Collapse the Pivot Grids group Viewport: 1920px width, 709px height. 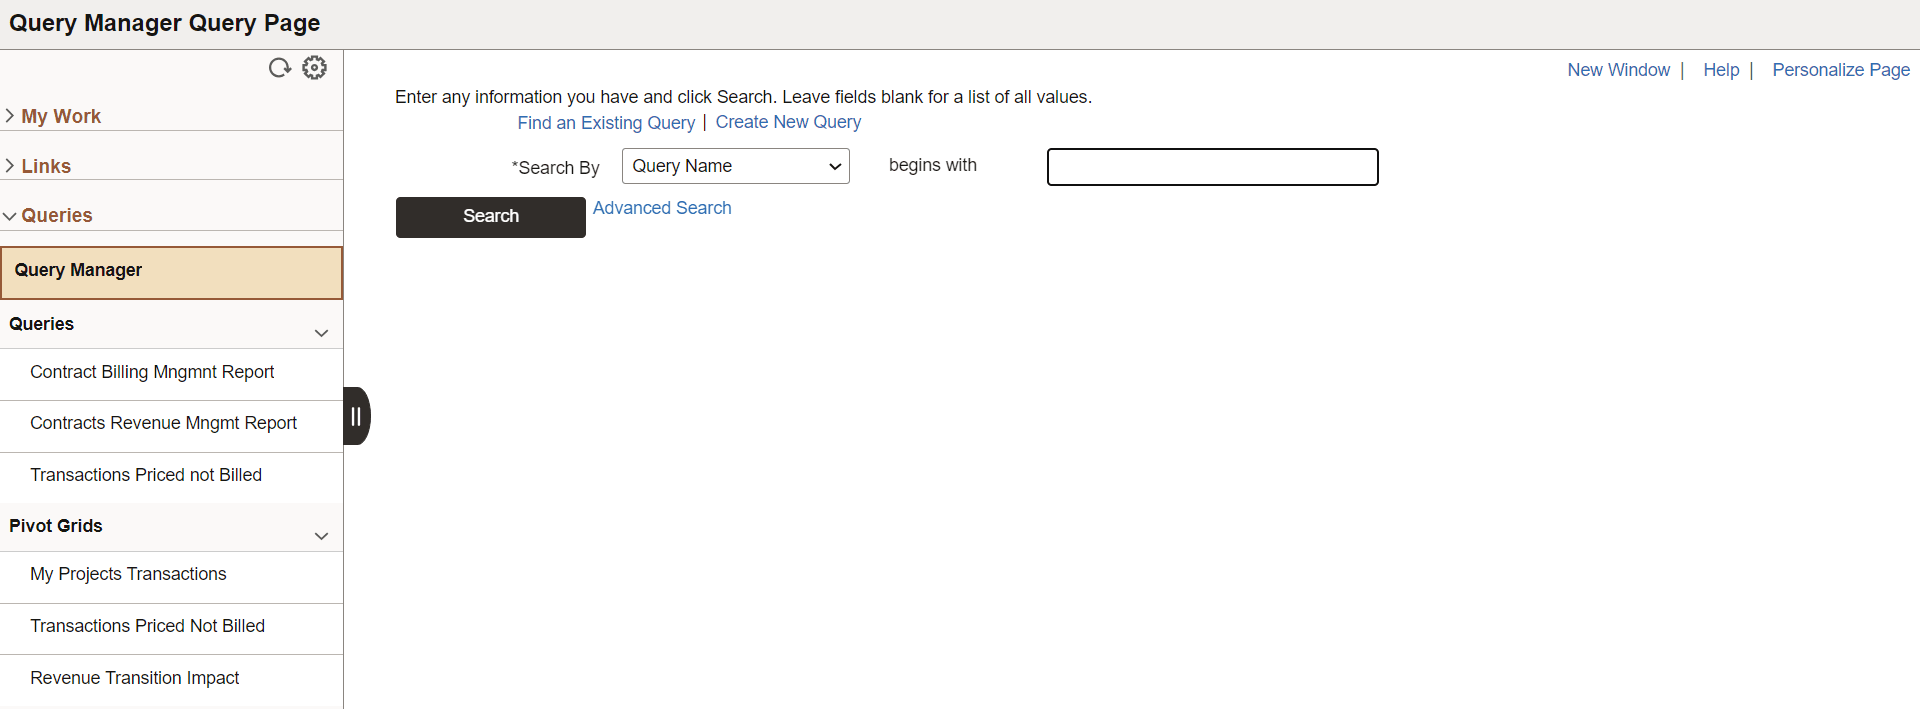tap(321, 536)
